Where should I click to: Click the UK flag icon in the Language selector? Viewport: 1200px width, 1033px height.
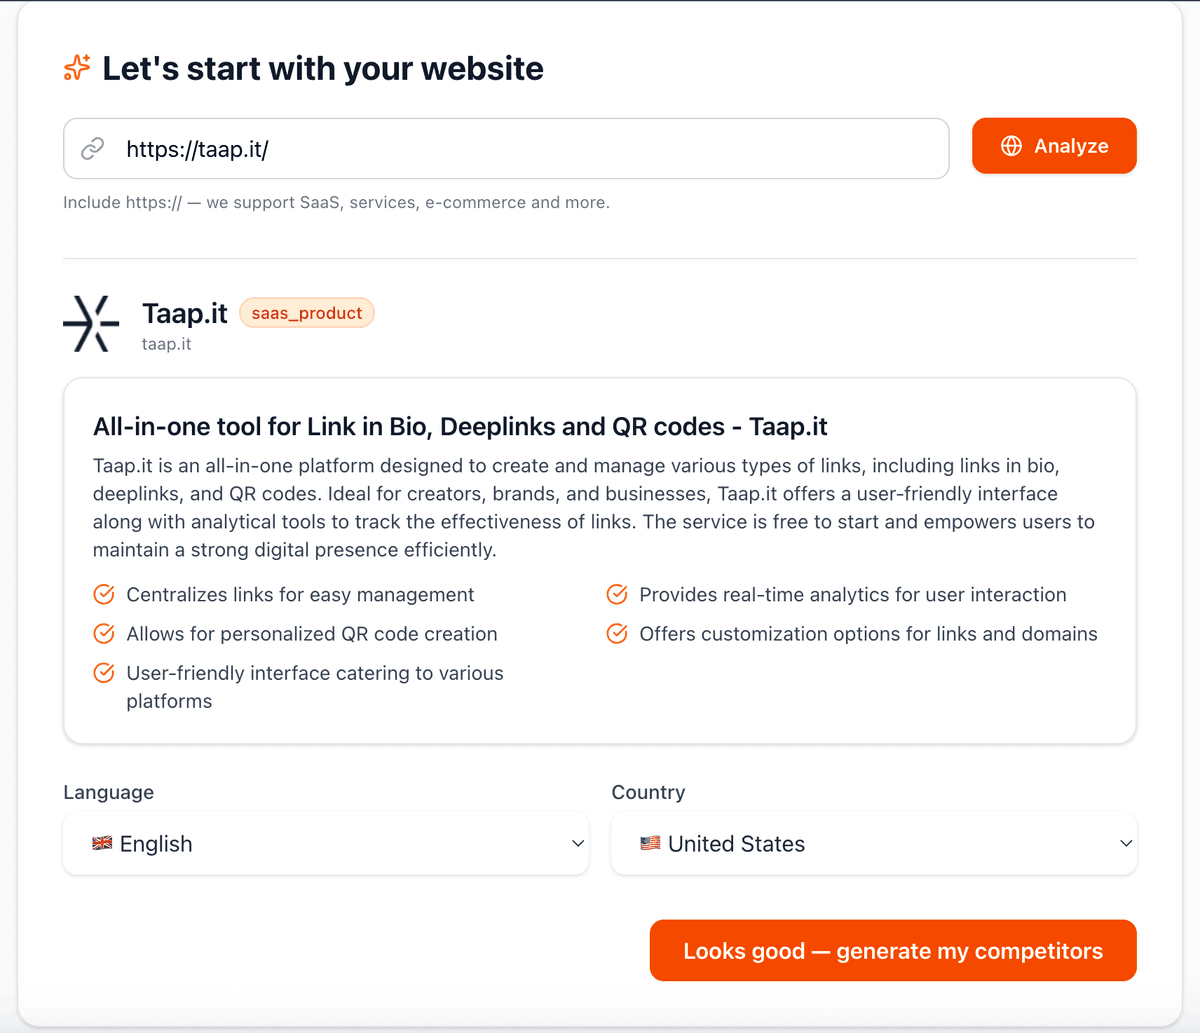[x=102, y=843]
